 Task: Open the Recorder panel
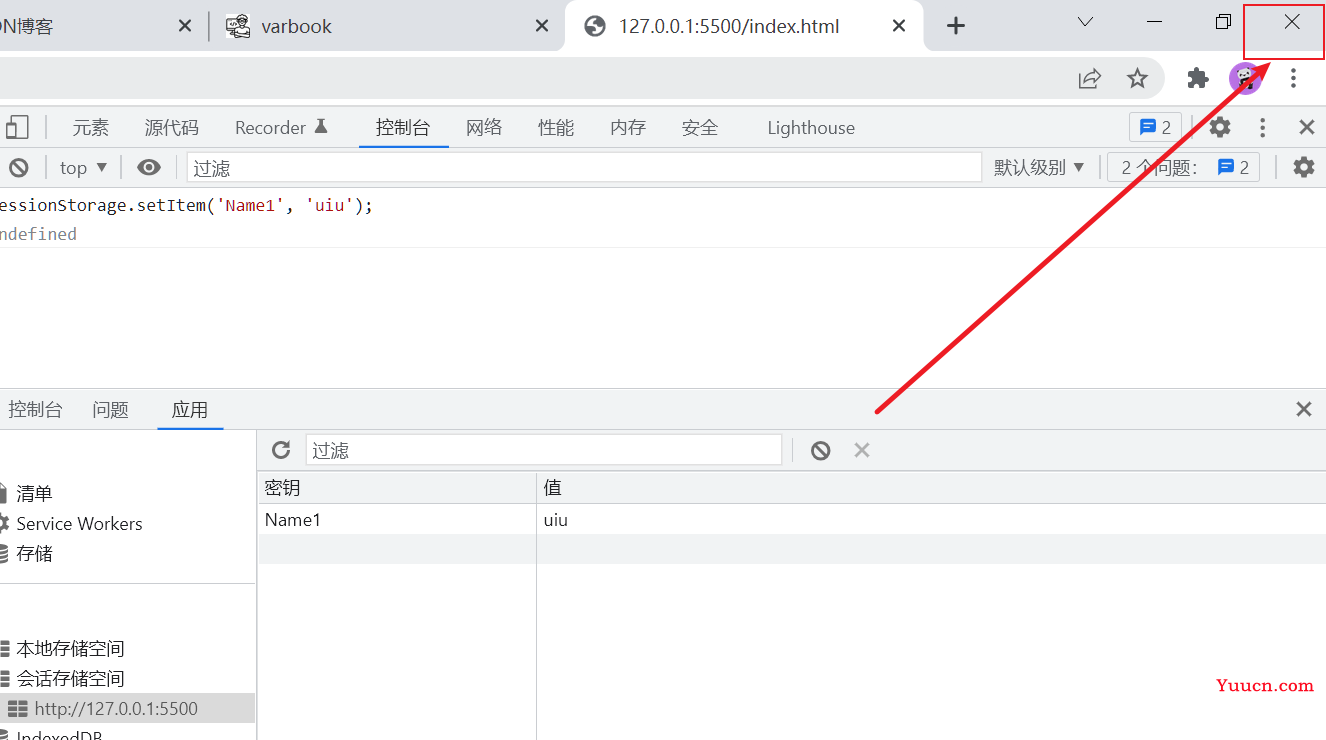(281, 128)
